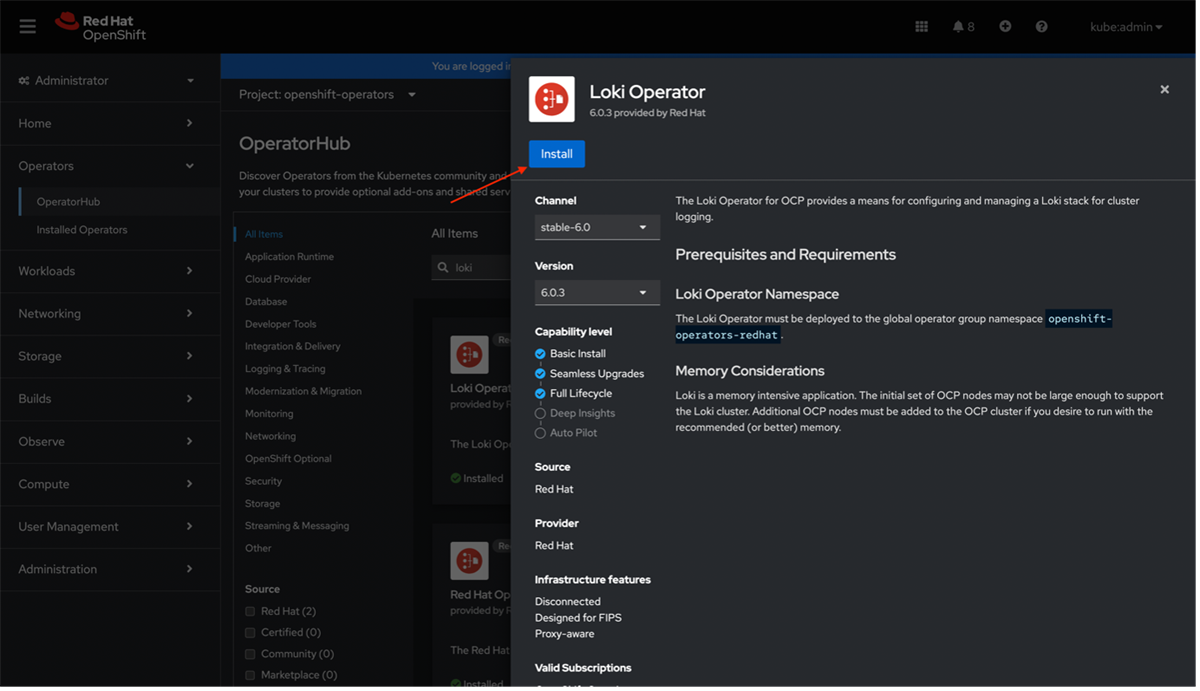Open the Project openshift-operators dropdown
Image resolution: width=1200 pixels, height=691 pixels.
(x=327, y=95)
